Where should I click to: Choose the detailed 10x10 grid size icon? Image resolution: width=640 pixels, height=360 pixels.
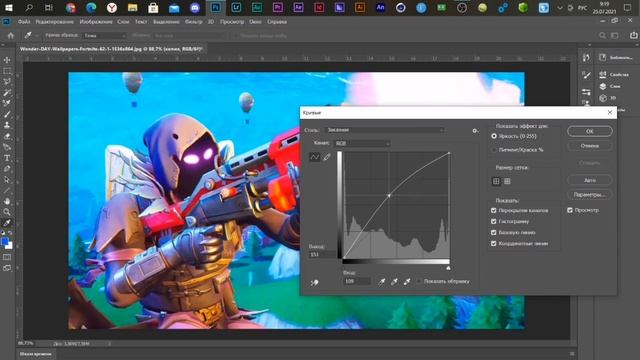507,181
